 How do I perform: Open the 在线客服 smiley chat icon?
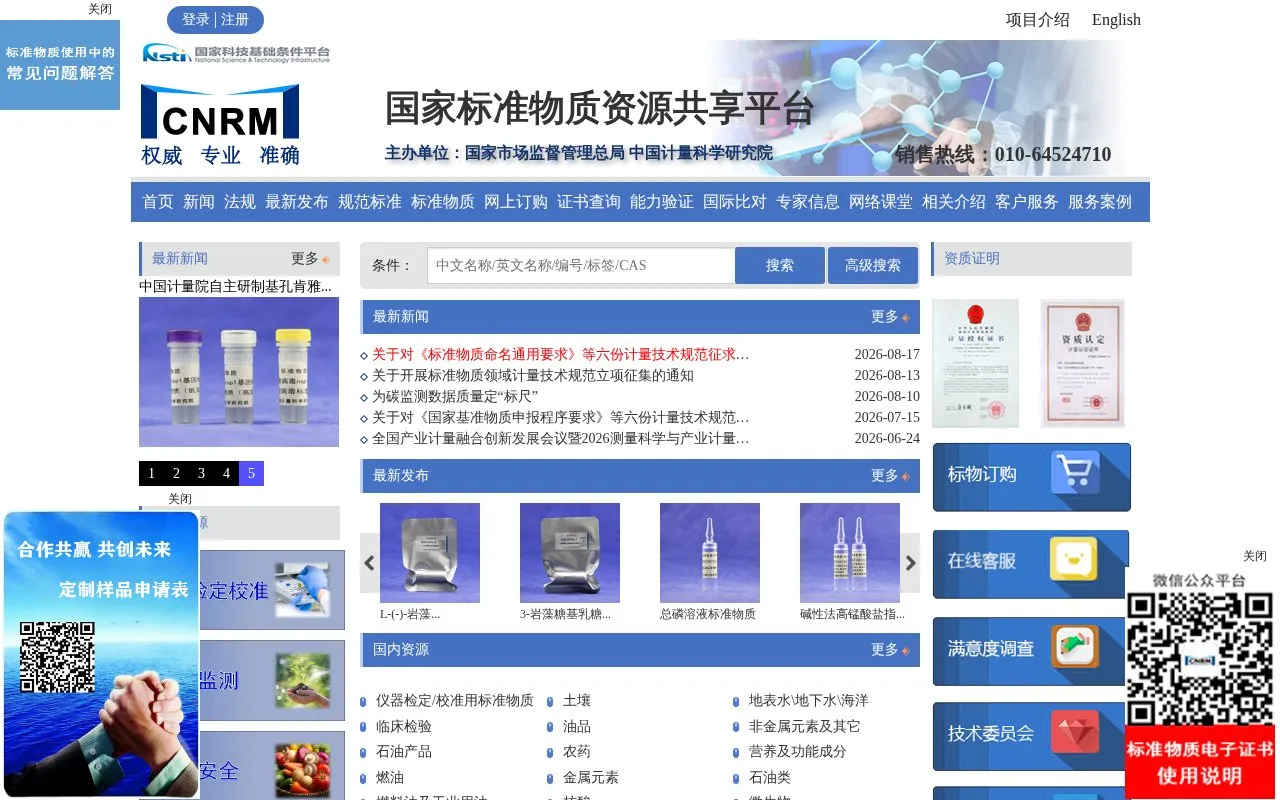pyautogui.click(x=1074, y=560)
